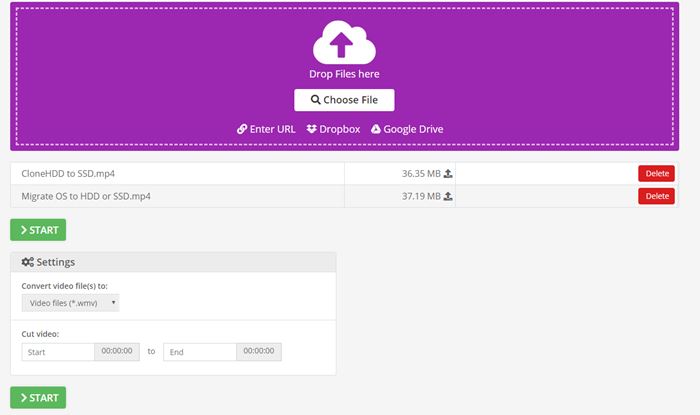The height and width of the screenshot is (415, 700).
Task: Click the Enter URL link icon
Action: pyautogui.click(x=242, y=129)
